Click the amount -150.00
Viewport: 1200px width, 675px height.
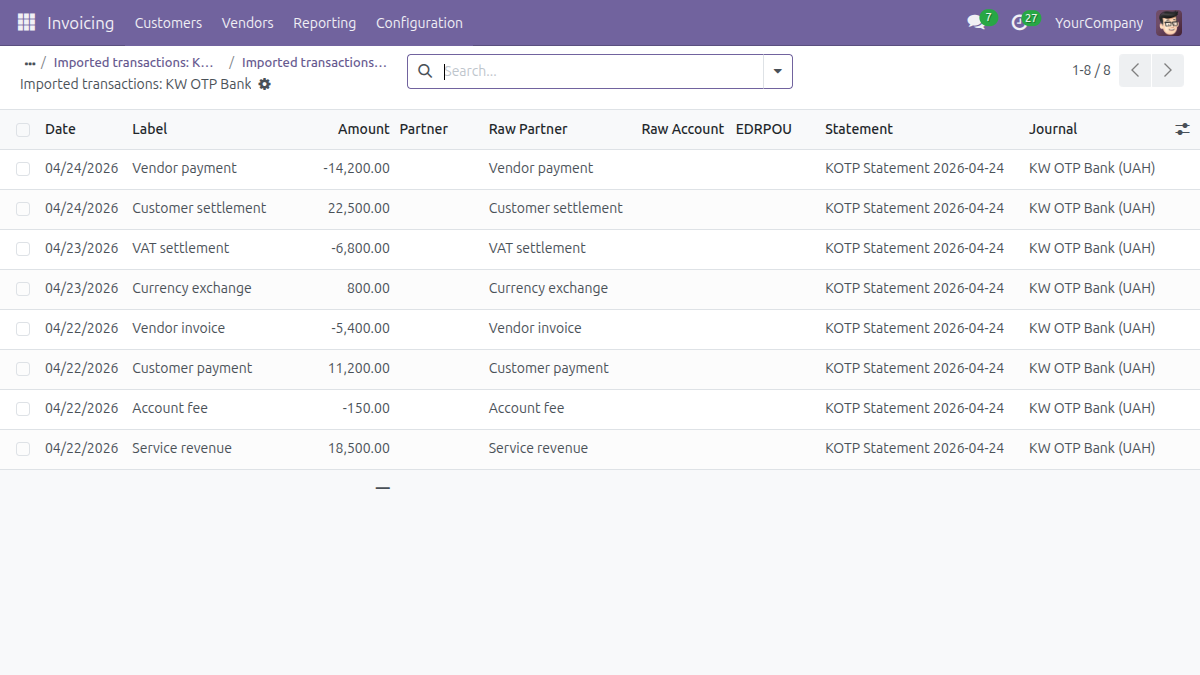pos(366,408)
